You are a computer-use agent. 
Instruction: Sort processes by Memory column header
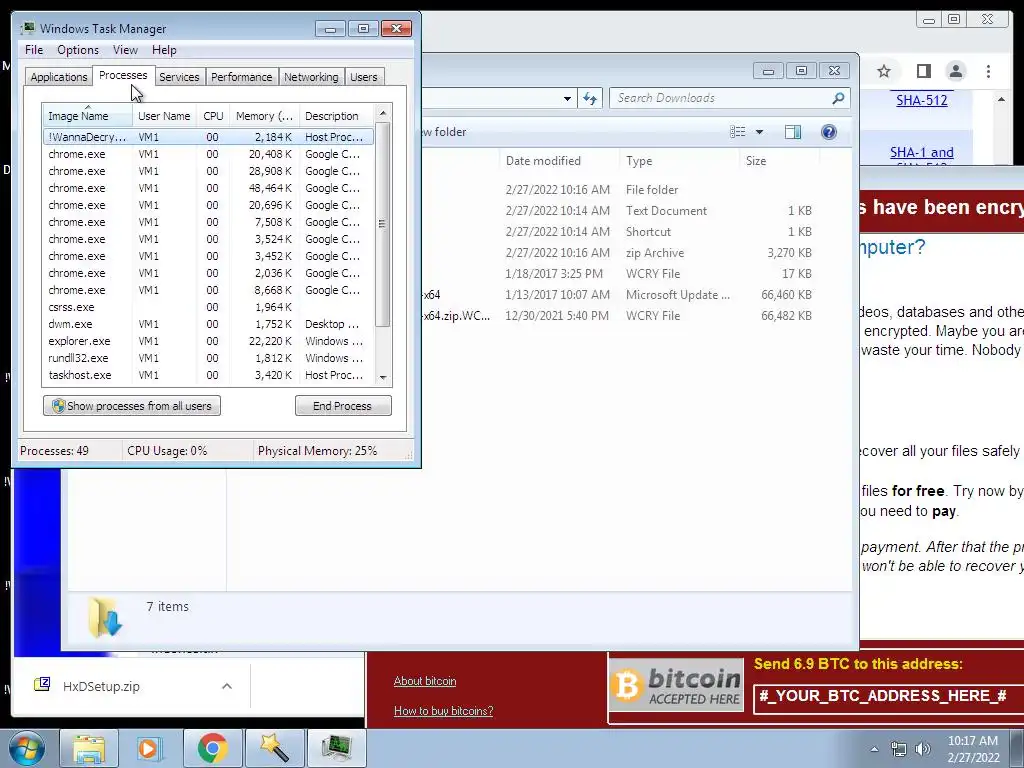pyautogui.click(x=264, y=116)
